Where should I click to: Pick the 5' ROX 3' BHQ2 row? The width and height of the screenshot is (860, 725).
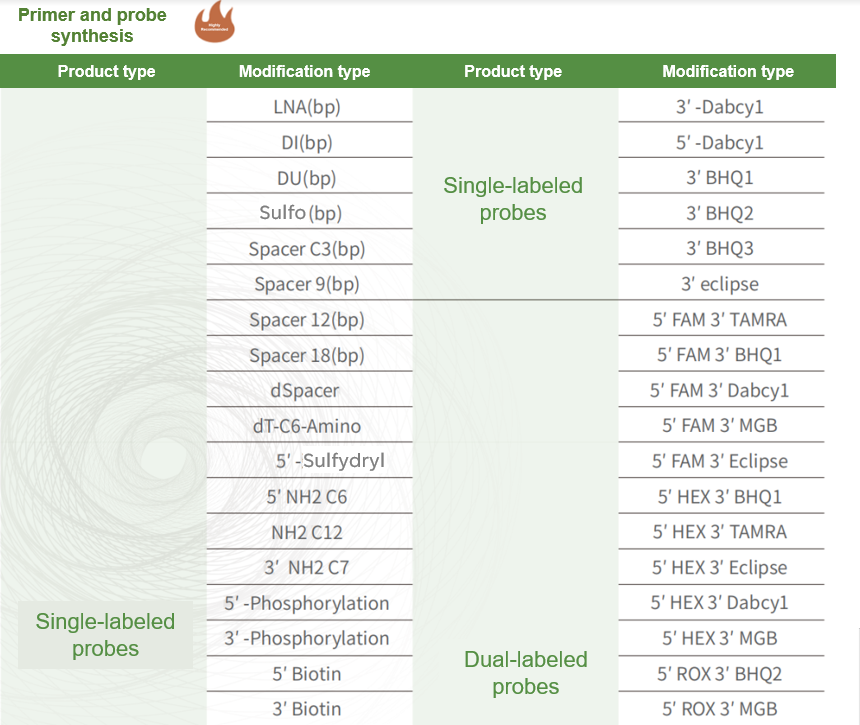pos(721,674)
